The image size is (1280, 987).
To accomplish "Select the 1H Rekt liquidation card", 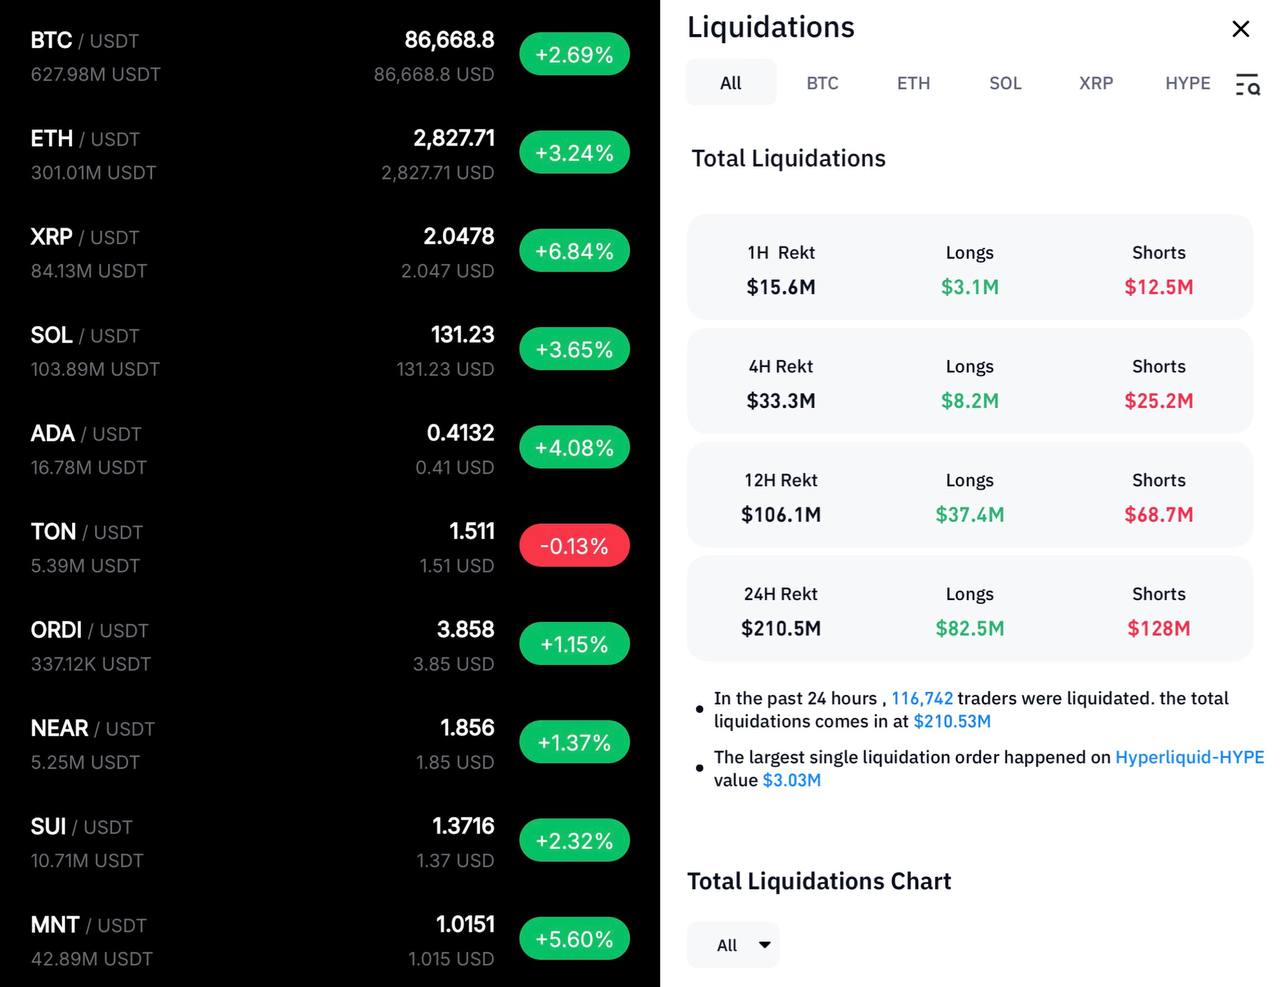I will pyautogui.click(x=969, y=268).
